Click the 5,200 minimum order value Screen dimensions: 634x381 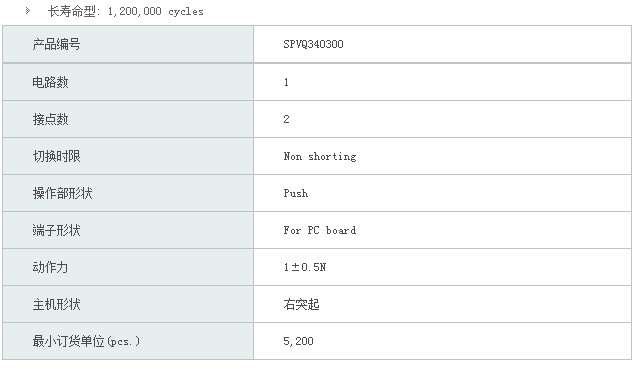point(298,341)
